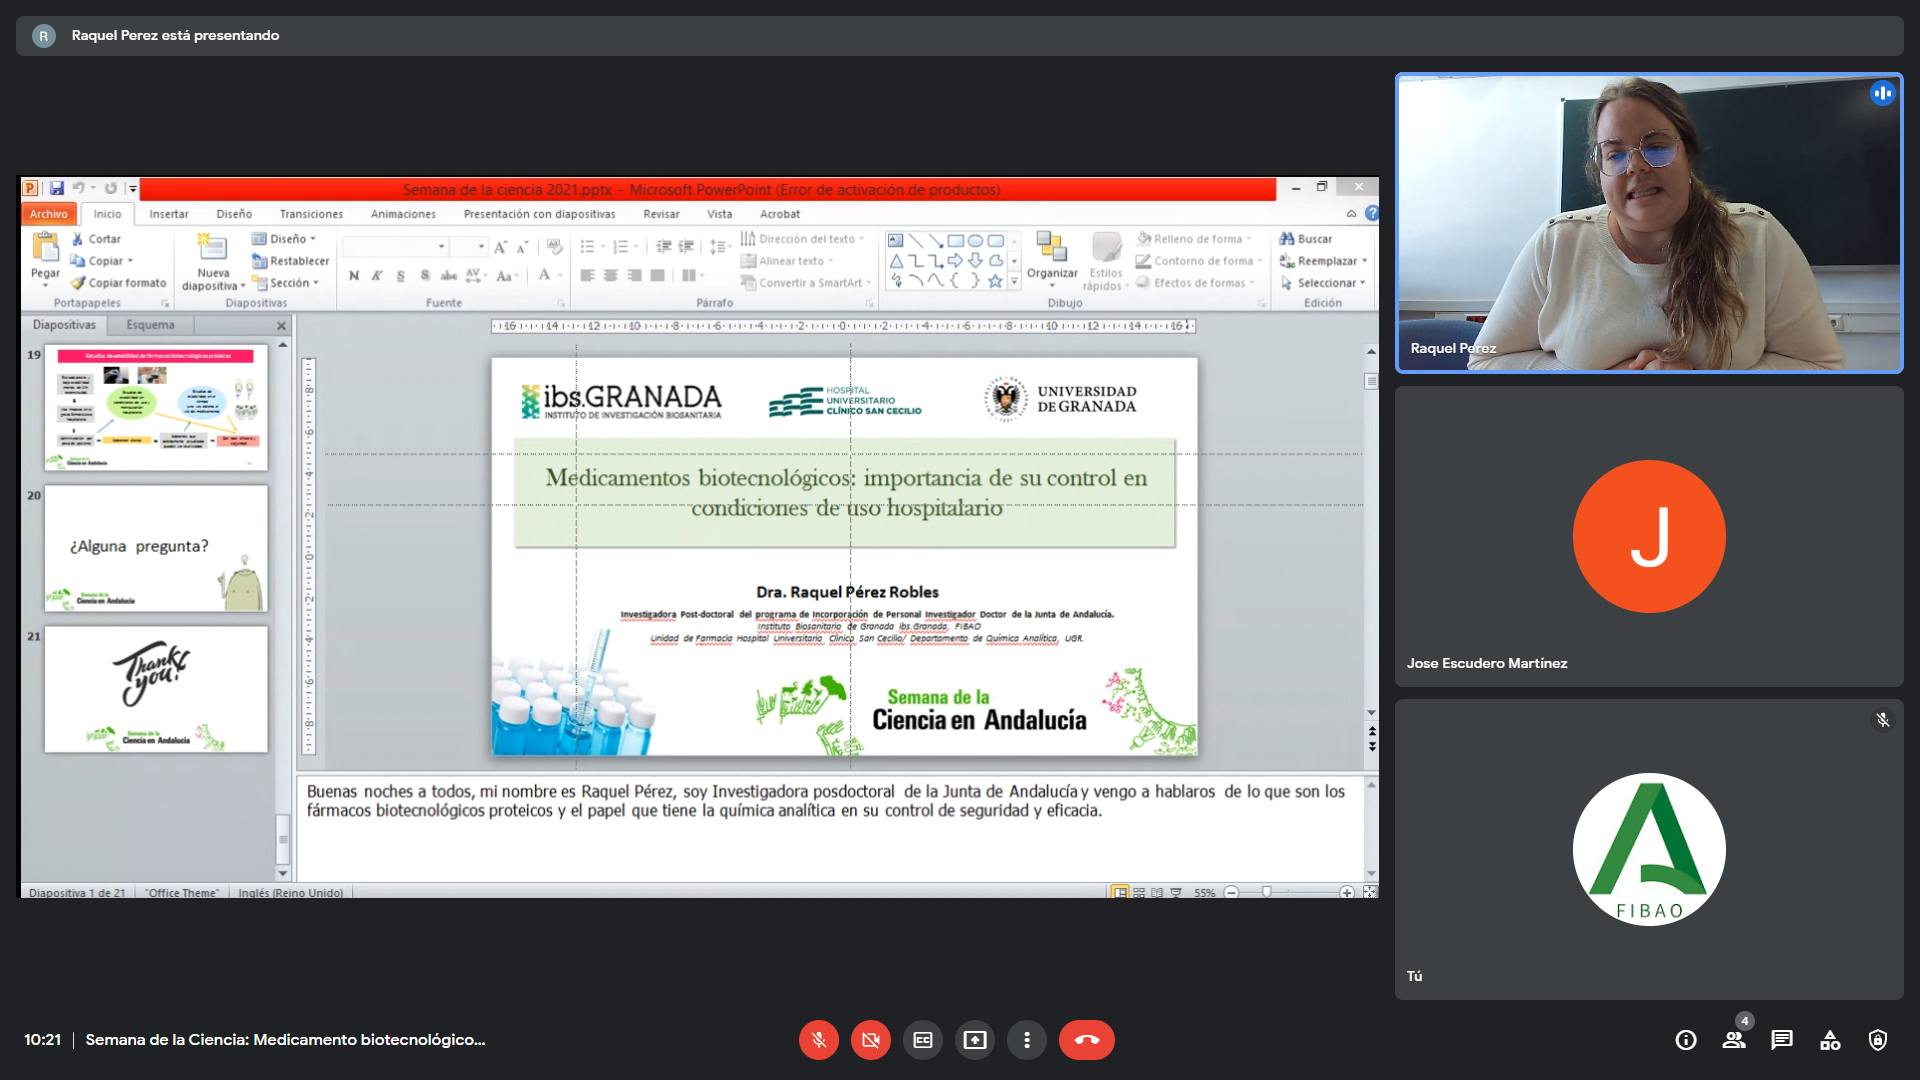Open chat with everyone panel
Image resolution: width=1920 pixels, height=1080 pixels.
coord(1782,1040)
